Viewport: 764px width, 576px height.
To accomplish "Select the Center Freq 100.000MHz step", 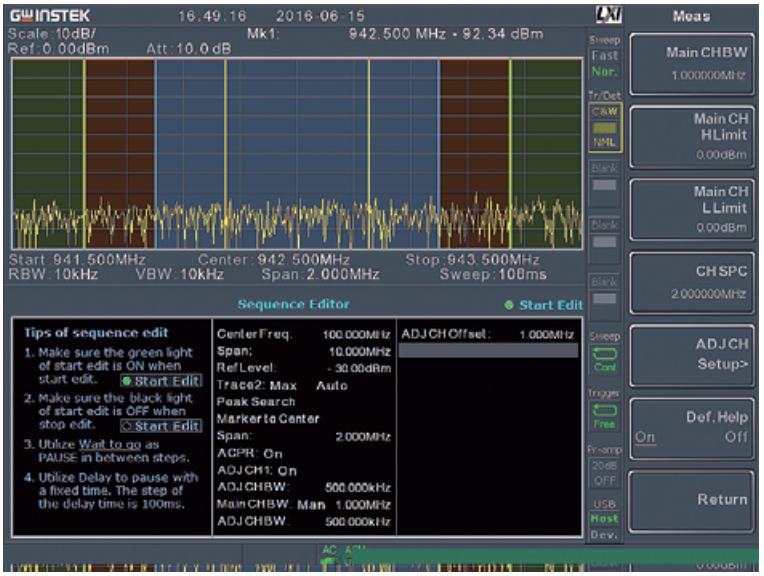I will click(304, 334).
